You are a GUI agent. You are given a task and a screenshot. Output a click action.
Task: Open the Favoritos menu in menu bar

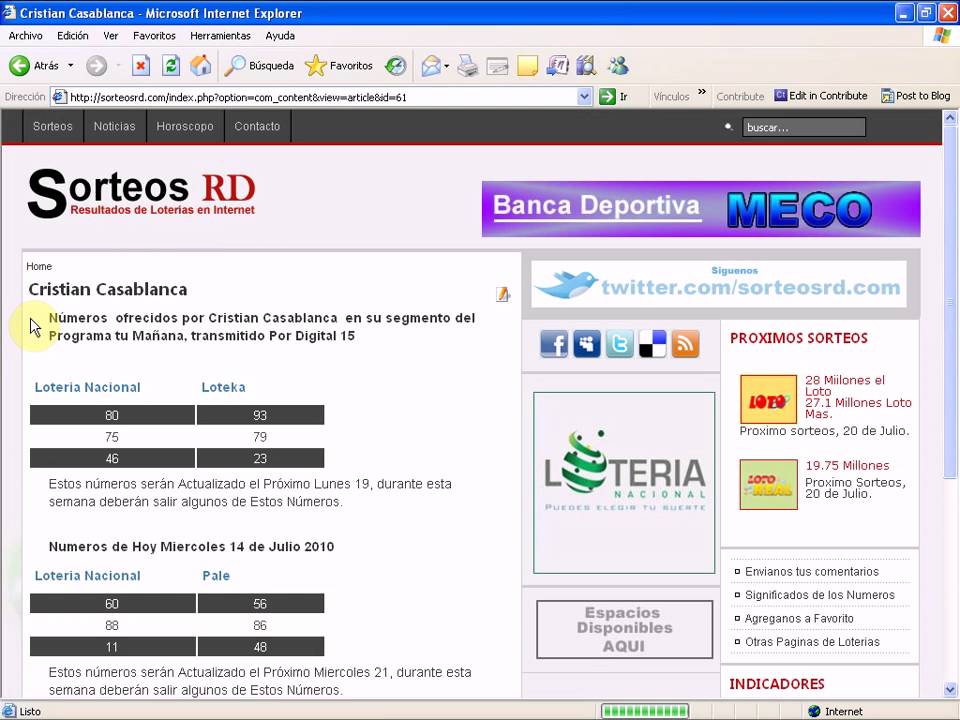pyautogui.click(x=154, y=36)
